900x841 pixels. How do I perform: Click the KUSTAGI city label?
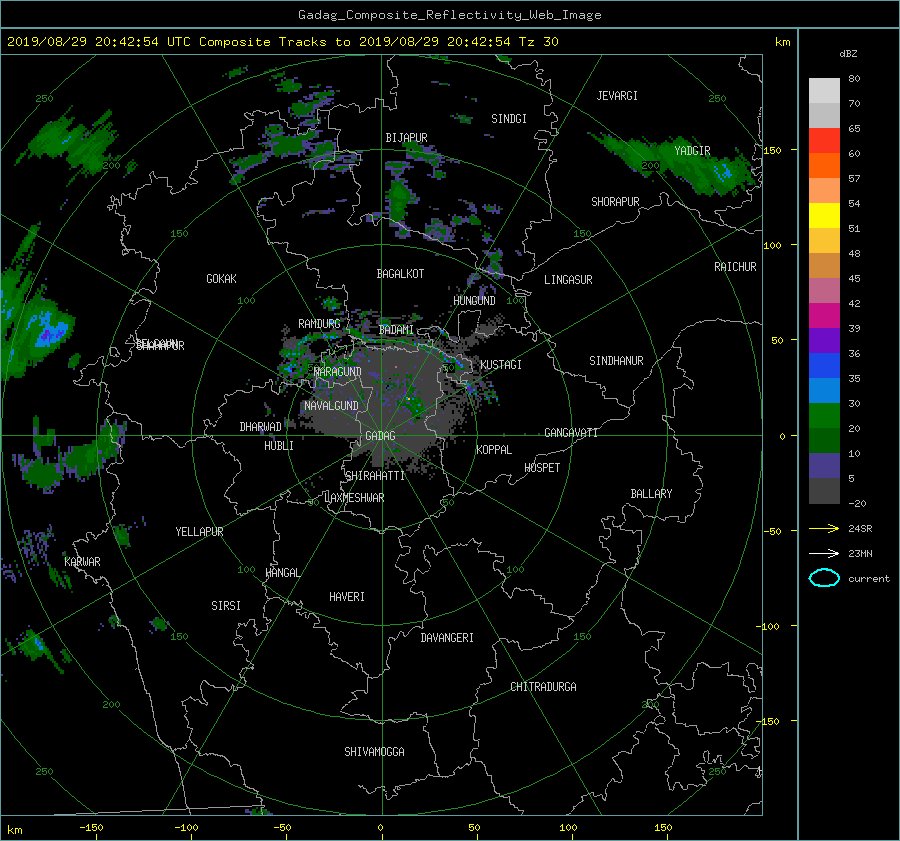[x=501, y=365]
